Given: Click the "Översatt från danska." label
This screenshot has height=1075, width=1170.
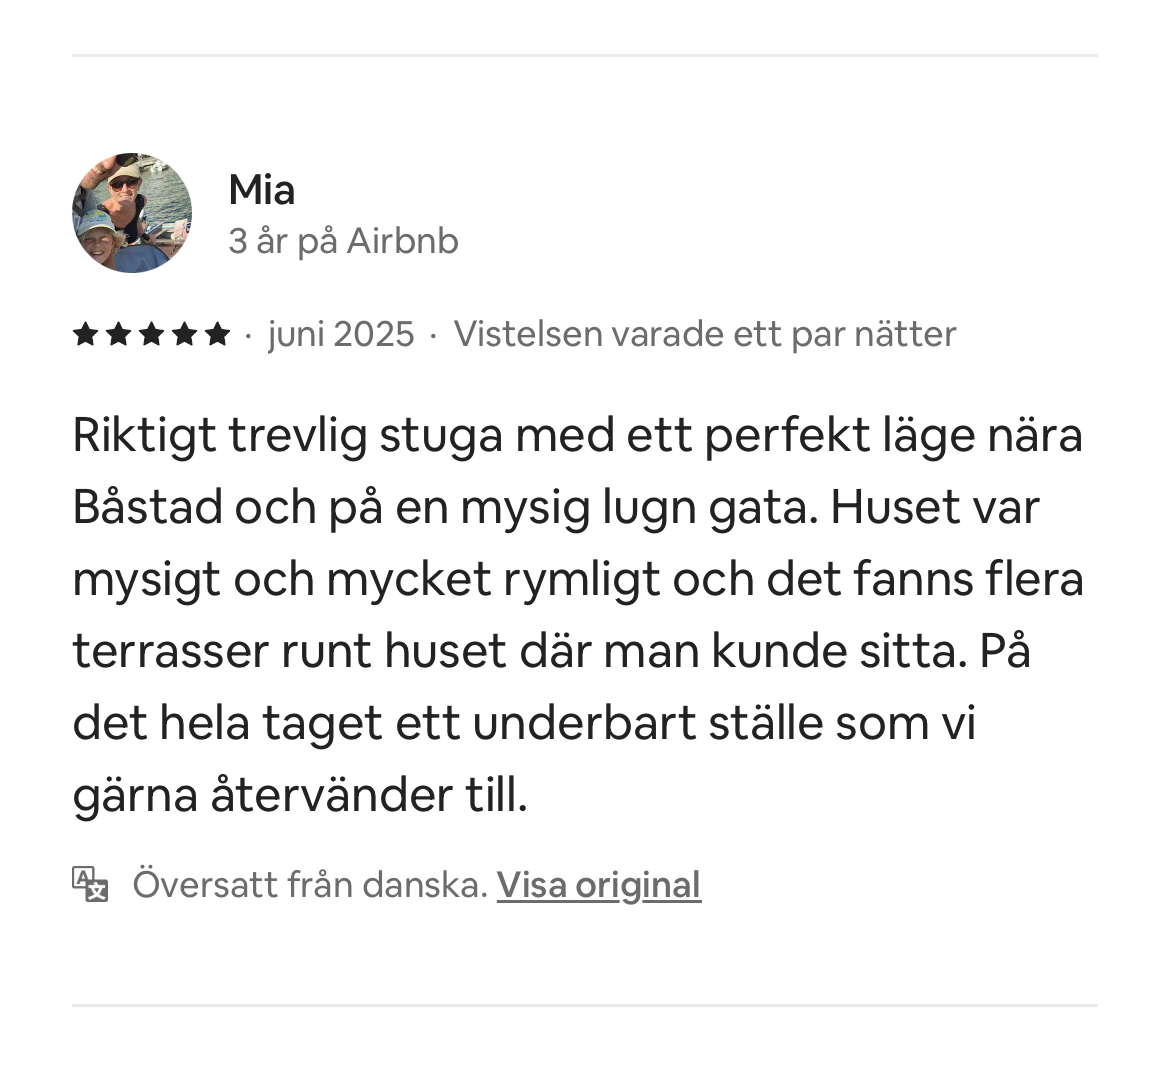Looking at the screenshot, I should (310, 885).
